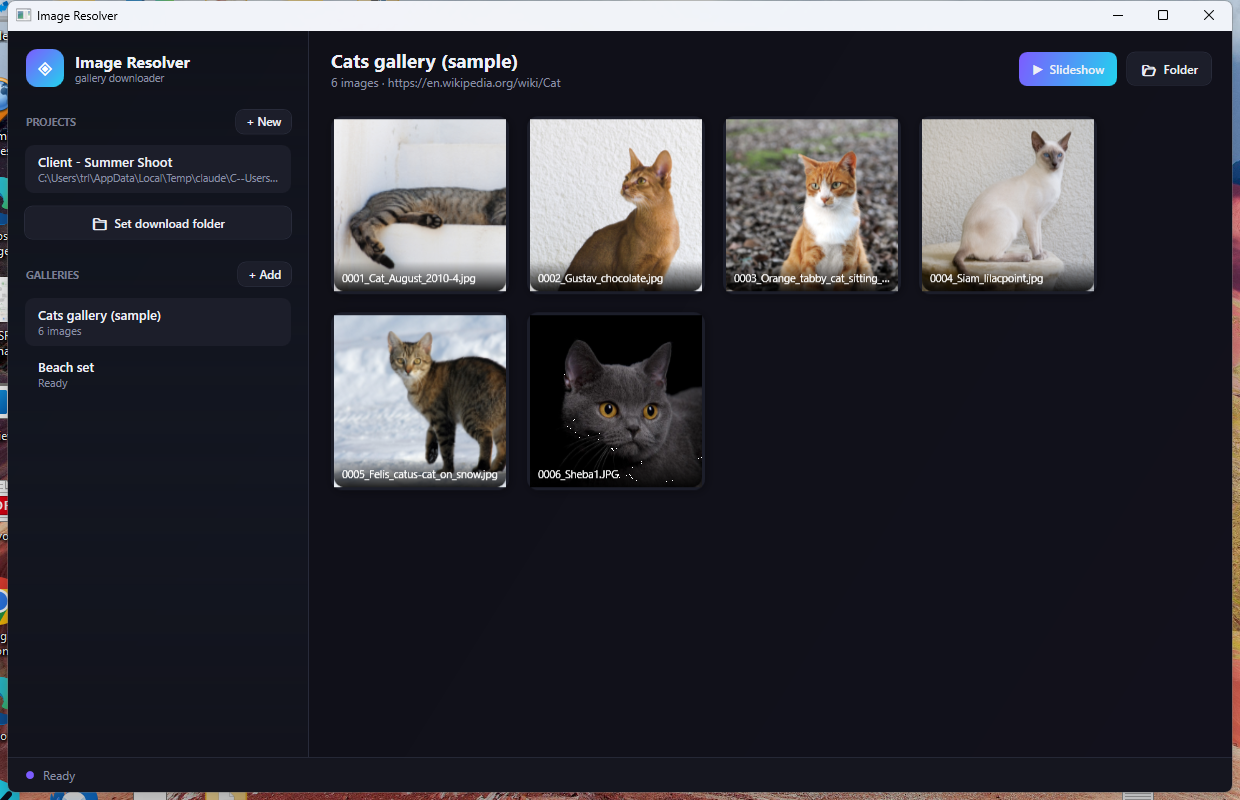This screenshot has width=1240, height=800.
Task: Open thumbnail 0004_Siam_lilacpoint.jpg
Action: 1008,205
